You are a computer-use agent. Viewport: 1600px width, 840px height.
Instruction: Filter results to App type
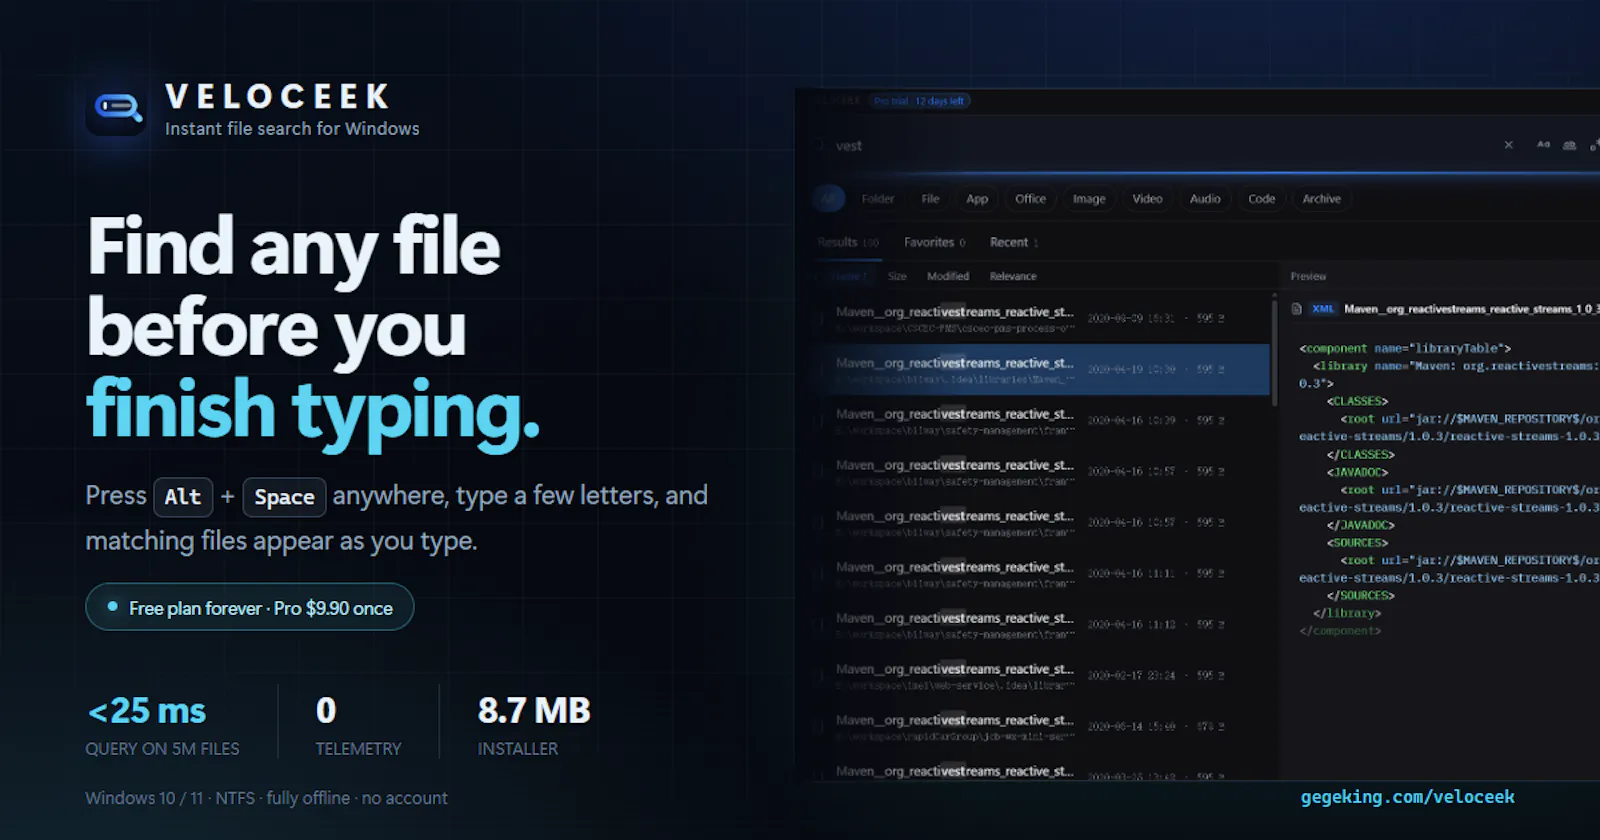[x=977, y=199]
